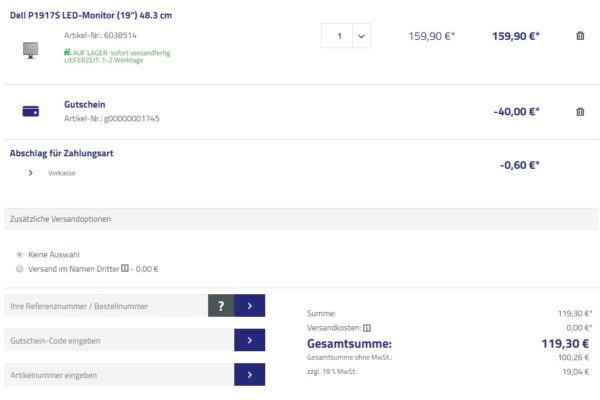Delete the Dell monitor from cart
Image resolution: width=600 pixels, height=400 pixels.
point(580,36)
